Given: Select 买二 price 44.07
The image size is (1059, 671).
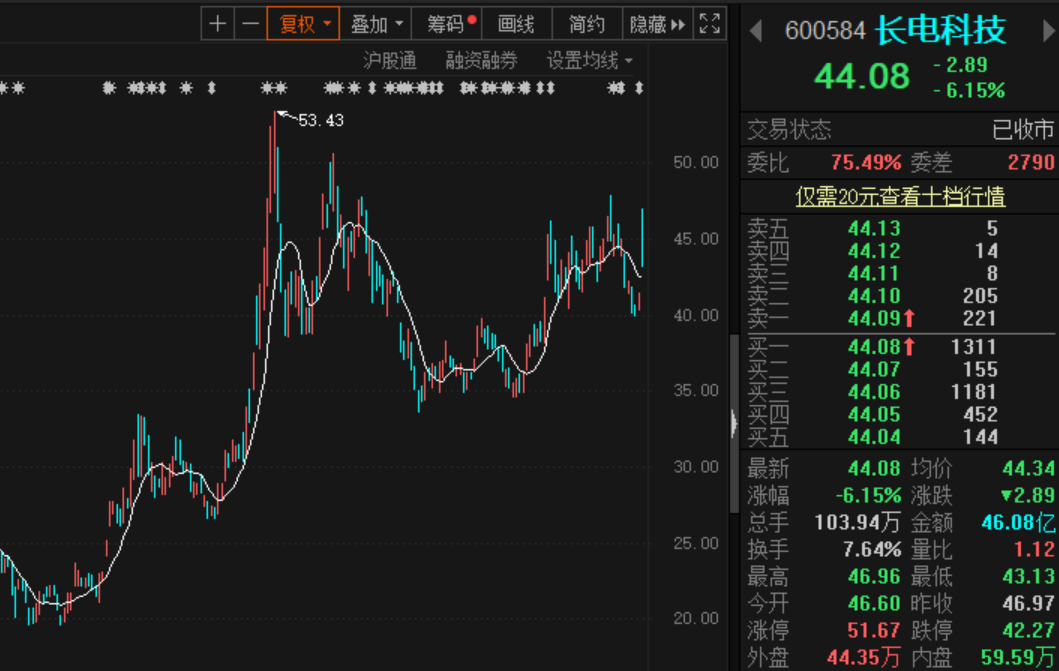Looking at the screenshot, I should coord(874,369).
